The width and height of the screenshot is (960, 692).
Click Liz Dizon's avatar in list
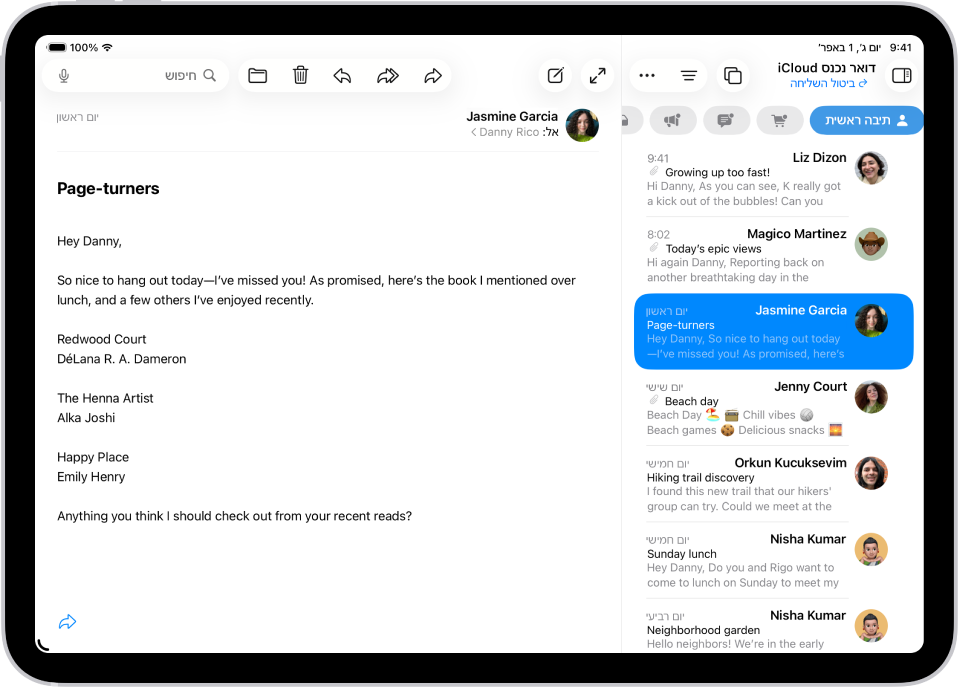871,168
